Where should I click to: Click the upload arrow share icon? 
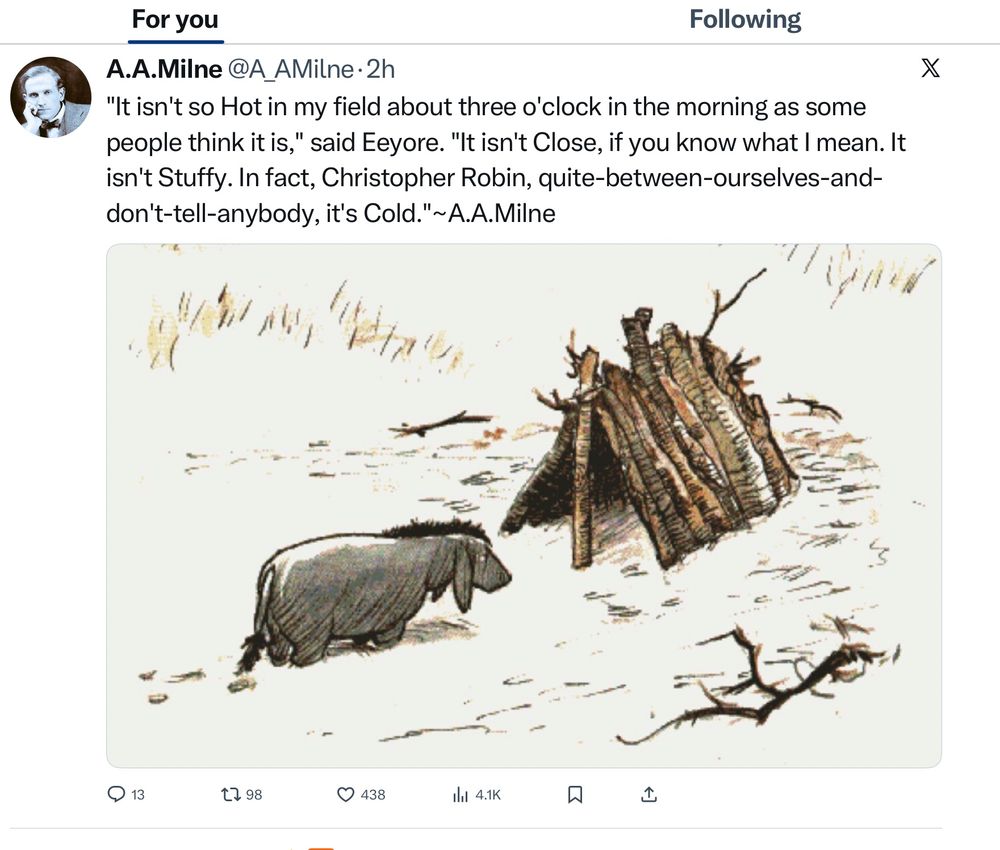[648, 794]
